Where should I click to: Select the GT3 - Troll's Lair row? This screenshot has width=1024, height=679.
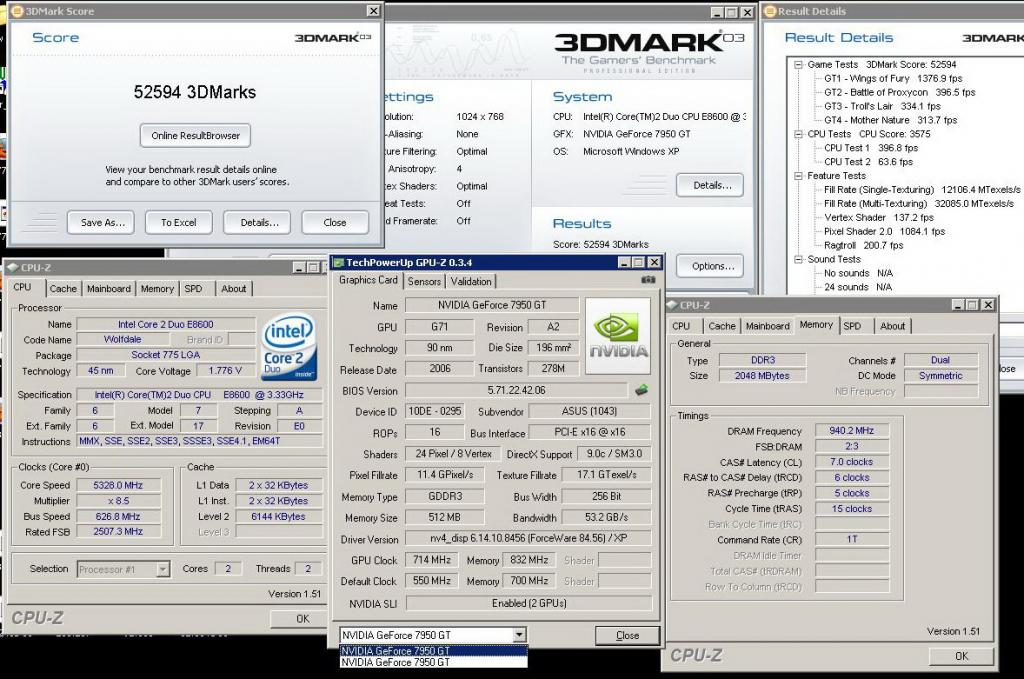pyautogui.click(x=882, y=106)
